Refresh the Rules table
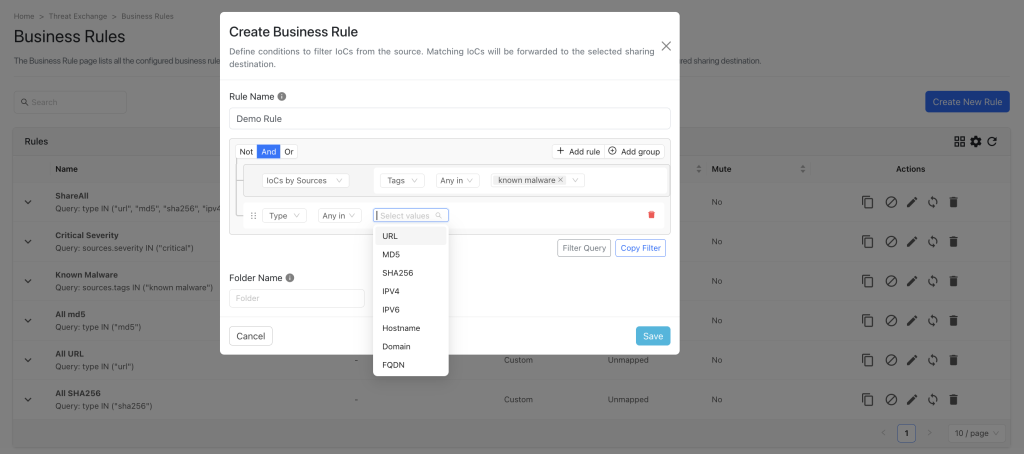This screenshot has height=454, width=1024. (x=992, y=142)
